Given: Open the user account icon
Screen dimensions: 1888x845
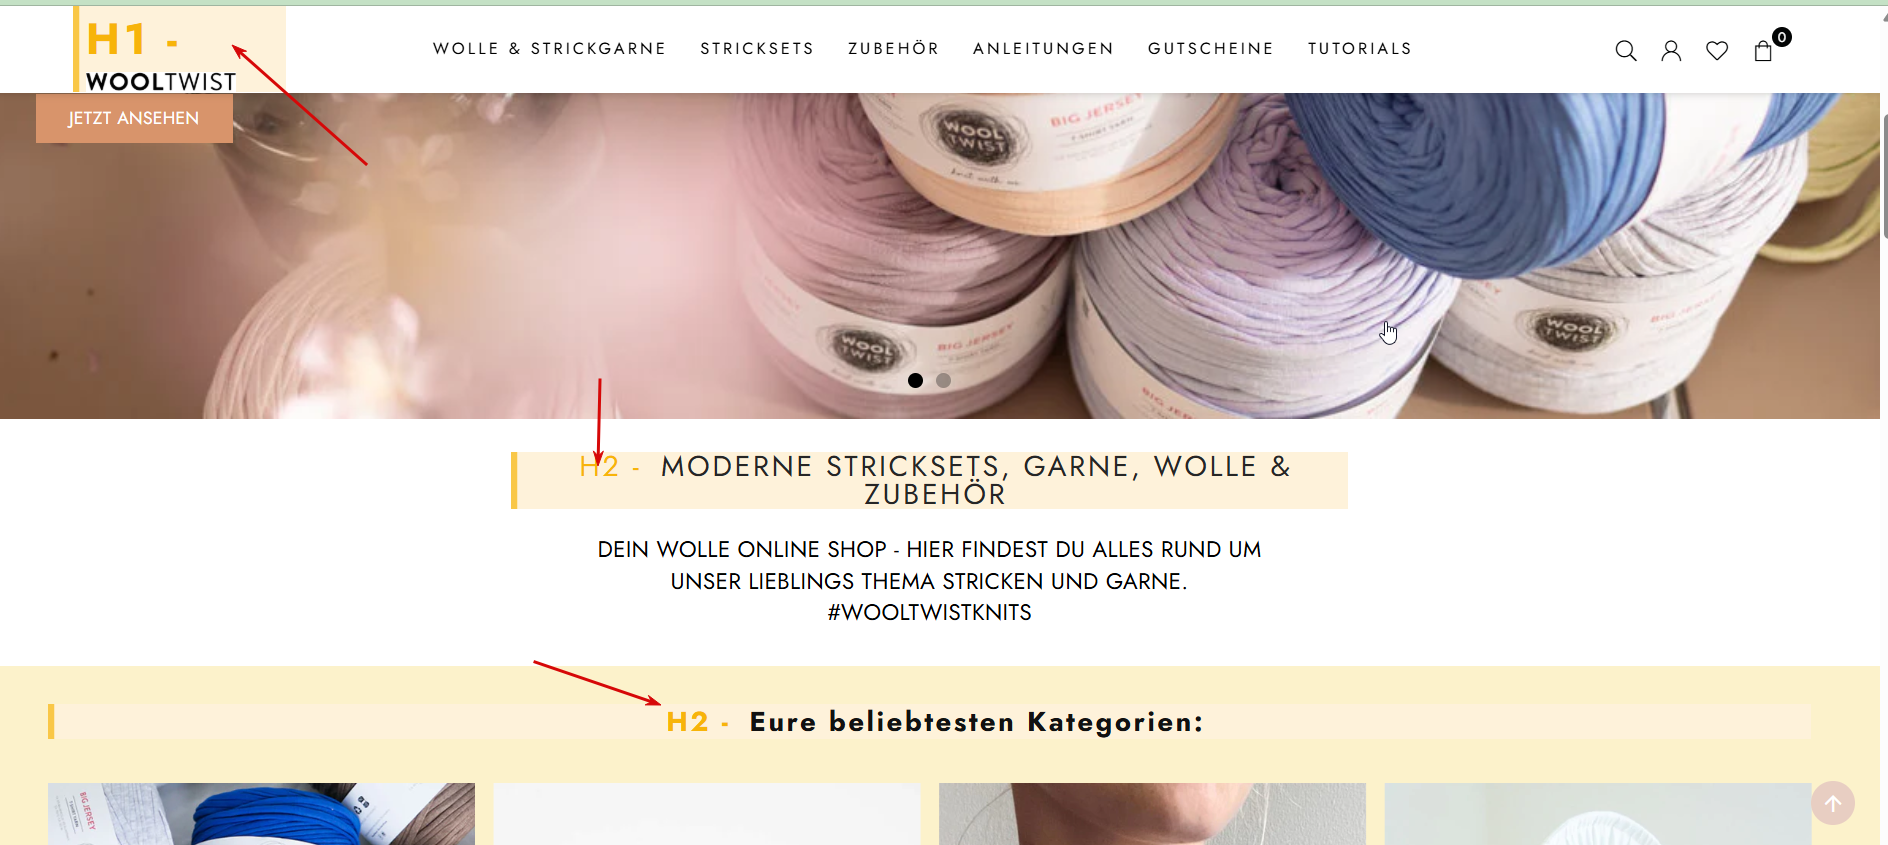Looking at the screenshot, I should tap(1671, 51).
